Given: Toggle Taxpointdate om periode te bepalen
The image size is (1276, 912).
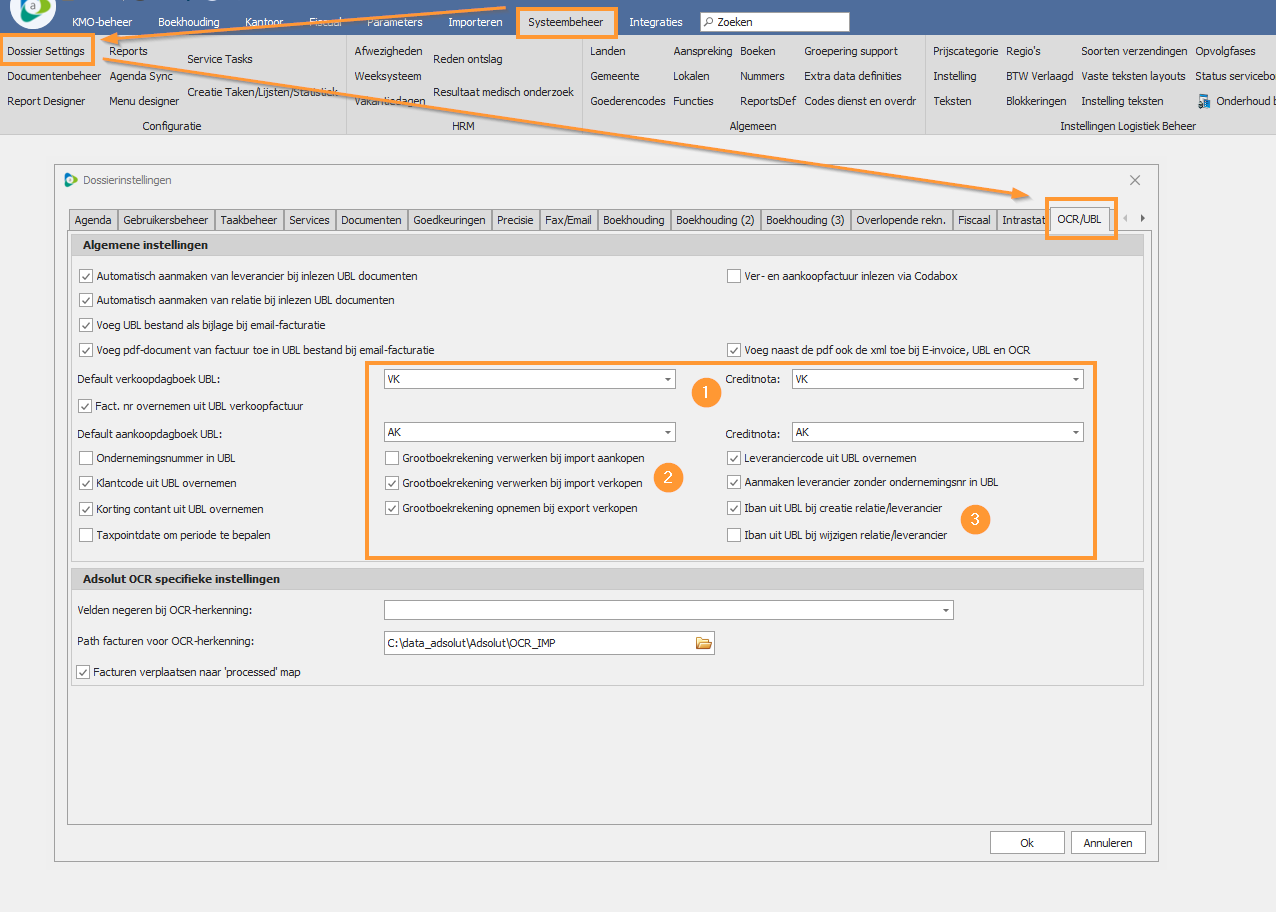Looking at the screenshot, I should [86, 535].
